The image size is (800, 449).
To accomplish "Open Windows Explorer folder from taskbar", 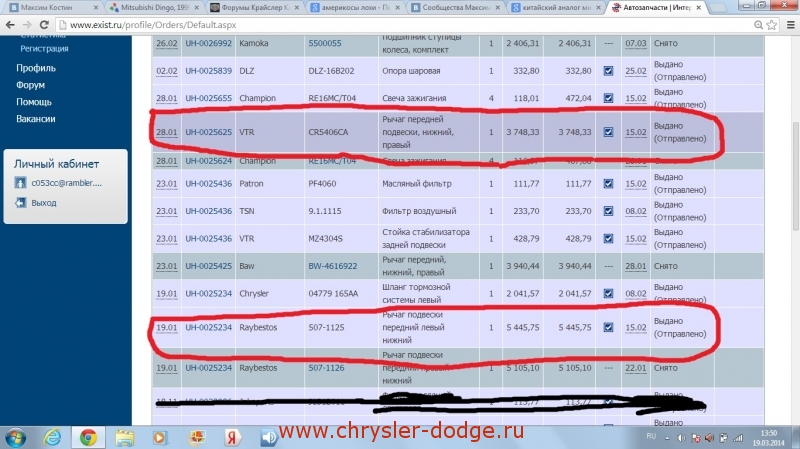I will 124,438.
